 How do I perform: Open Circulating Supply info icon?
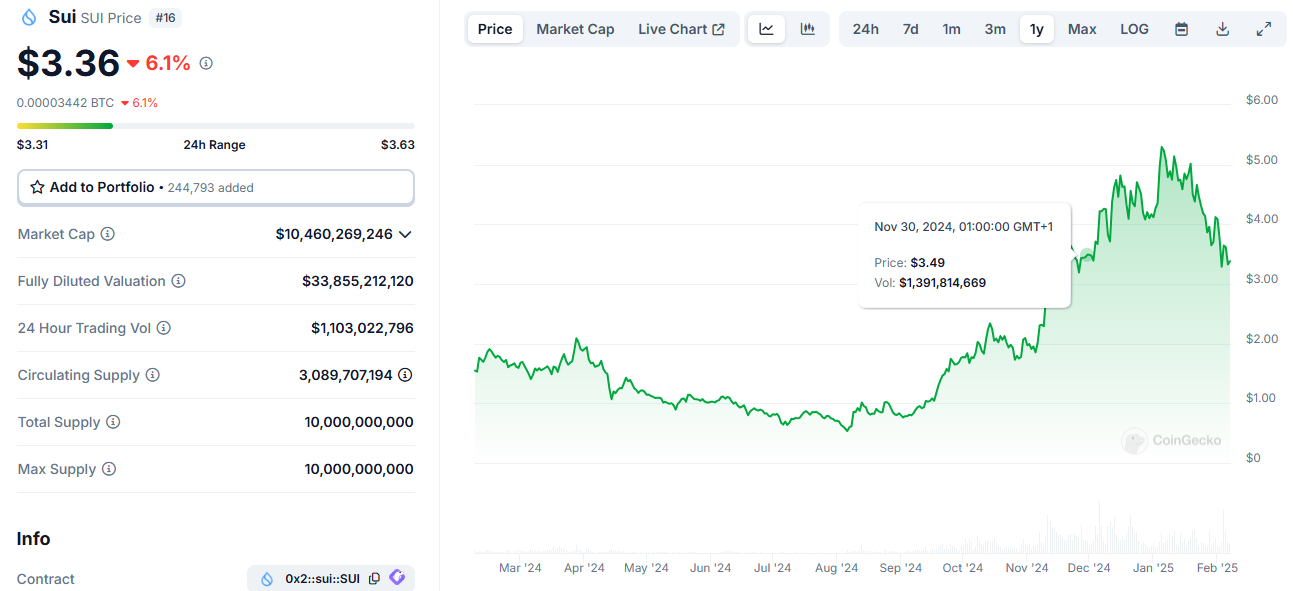pyautogui.click(x=153, y=375)
